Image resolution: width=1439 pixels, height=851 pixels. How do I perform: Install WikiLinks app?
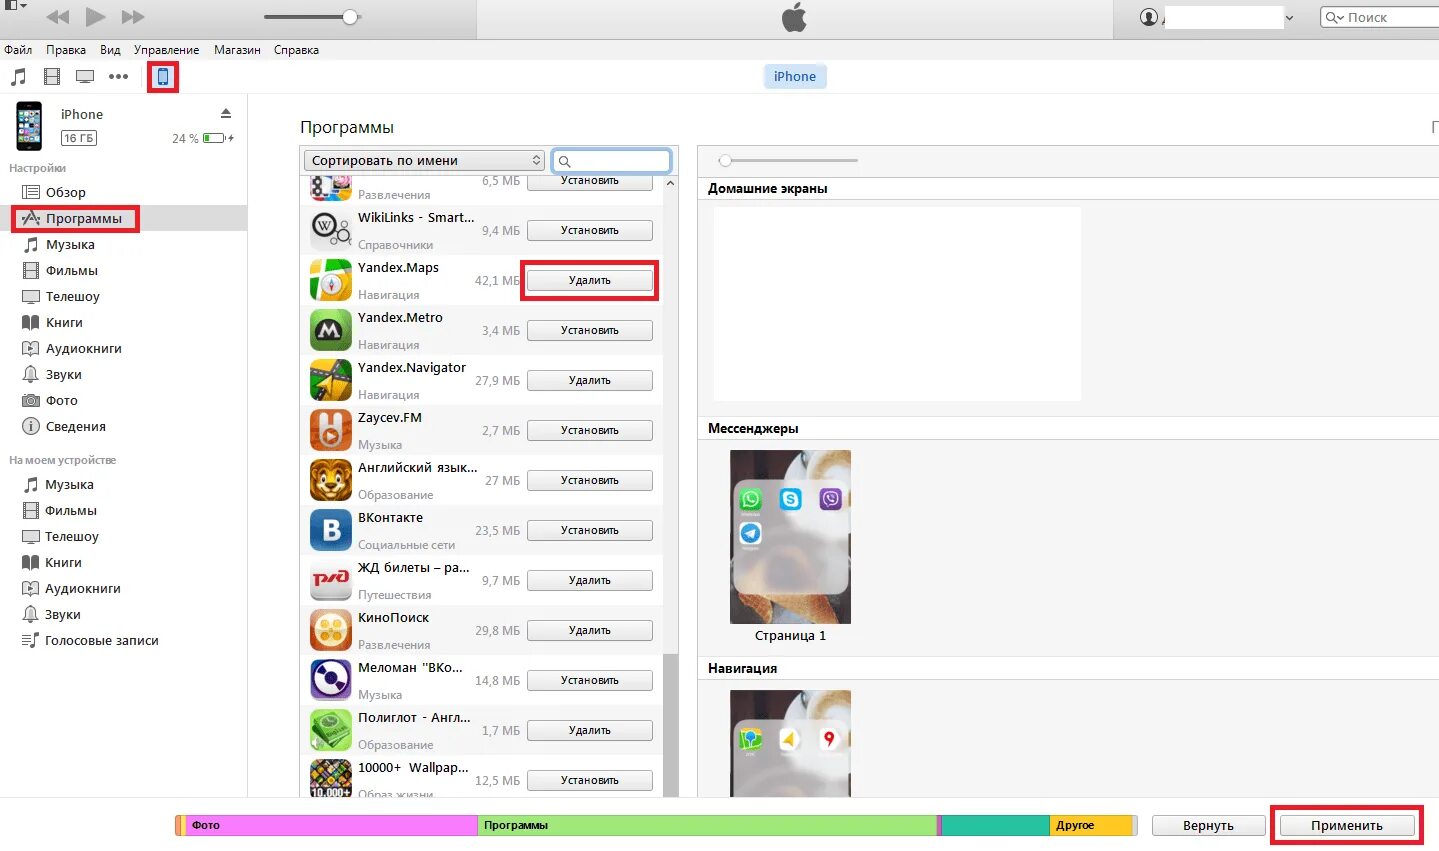click(590, 230)
